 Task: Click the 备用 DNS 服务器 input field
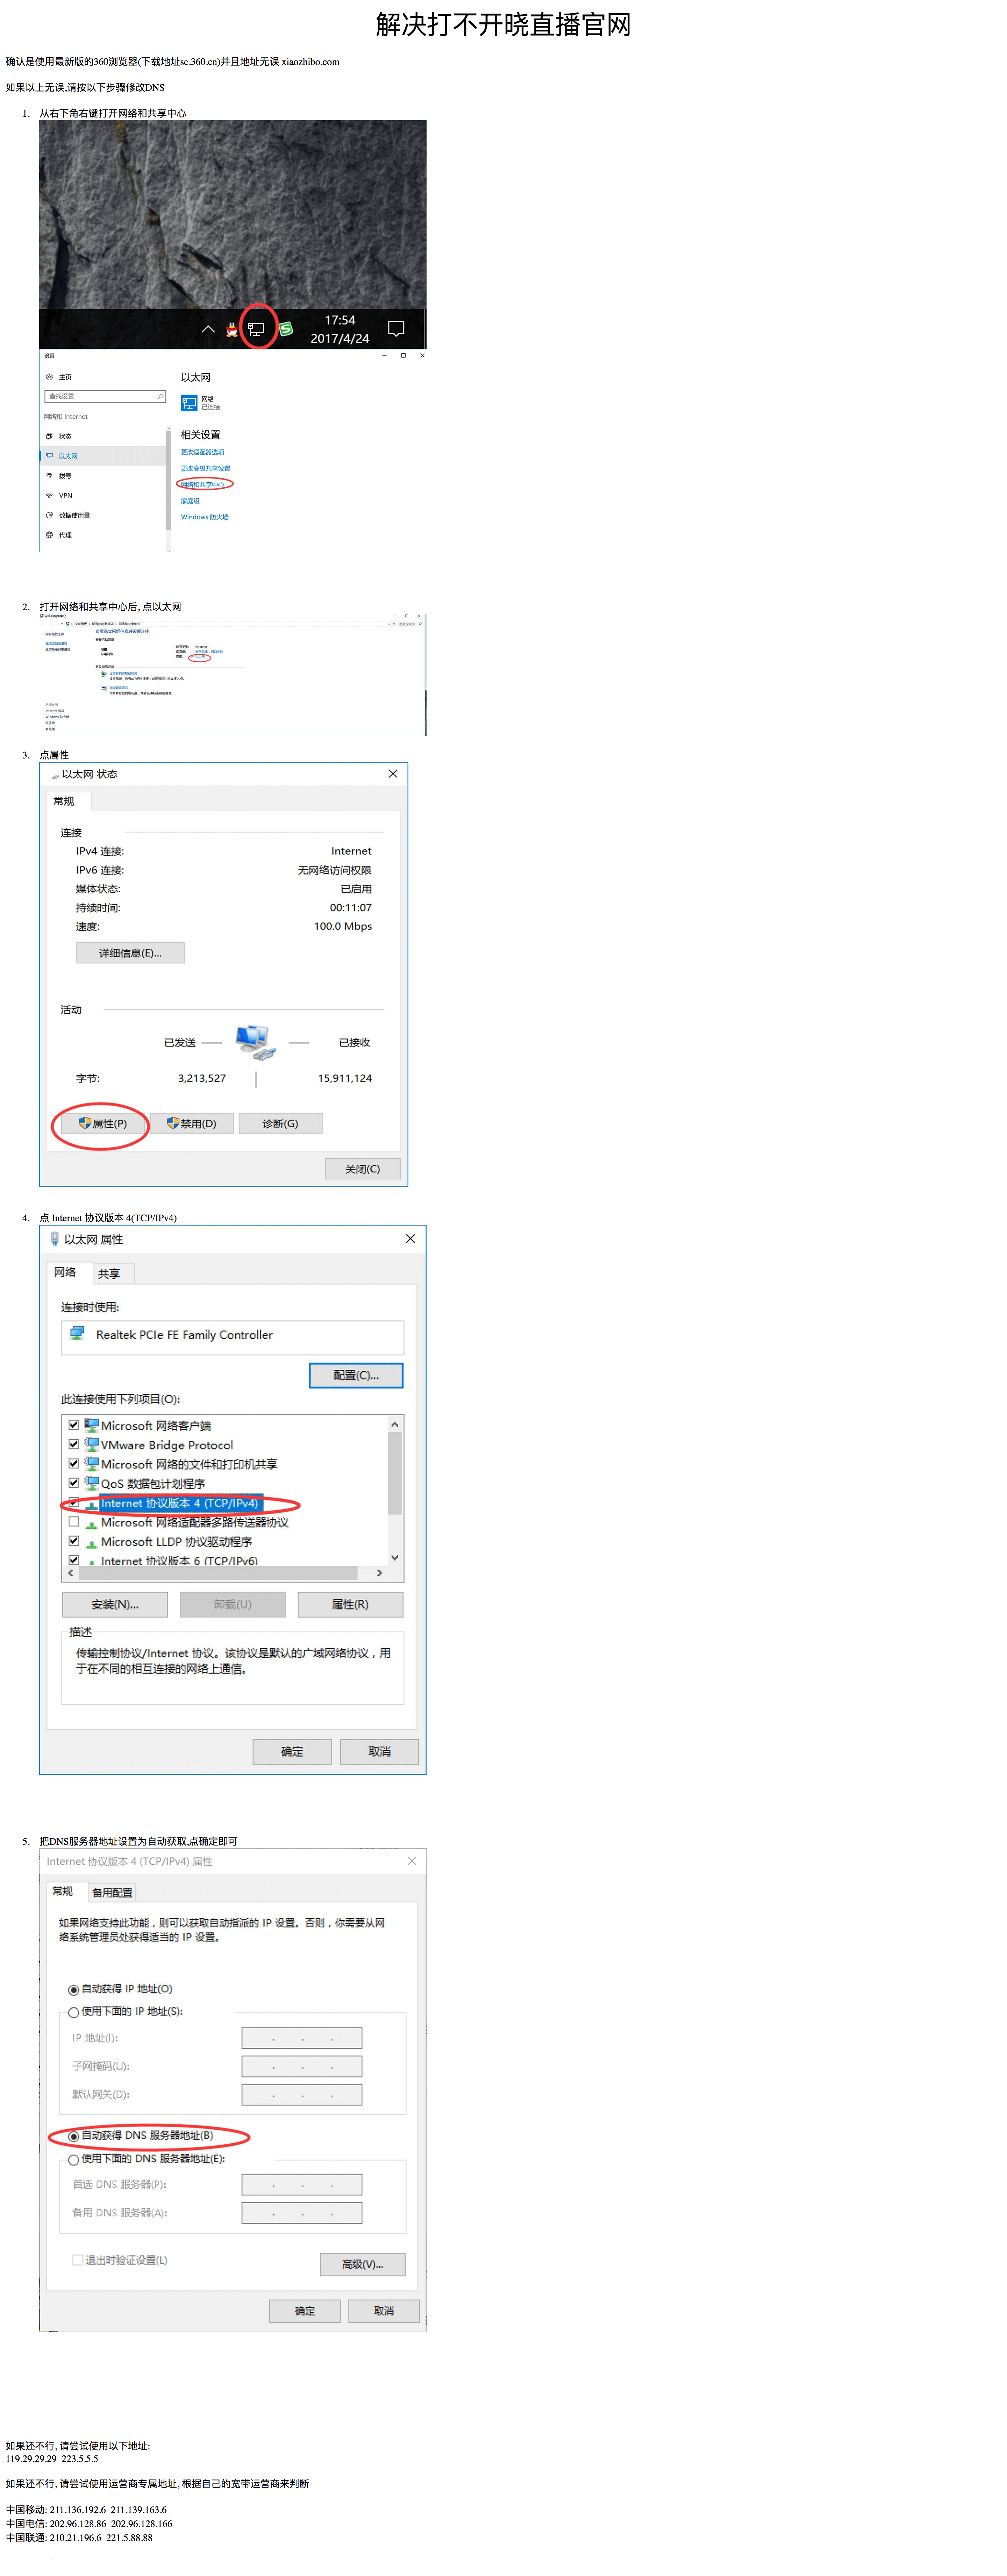[x=302, y=2212]
